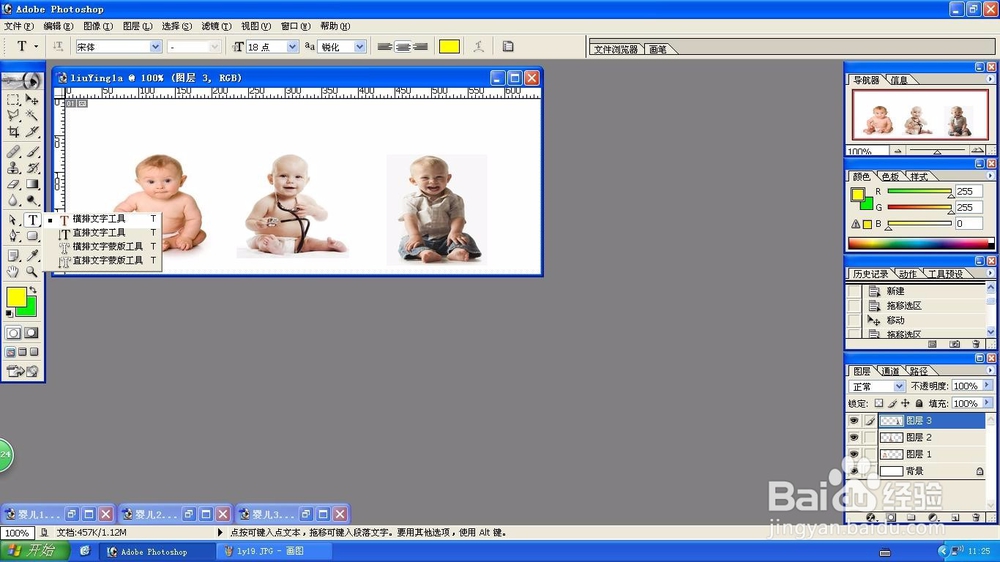The width and height of the screenshot is (1000, 562).
Task: Select the Gradient tool
Action: click(x=32, y=184)
